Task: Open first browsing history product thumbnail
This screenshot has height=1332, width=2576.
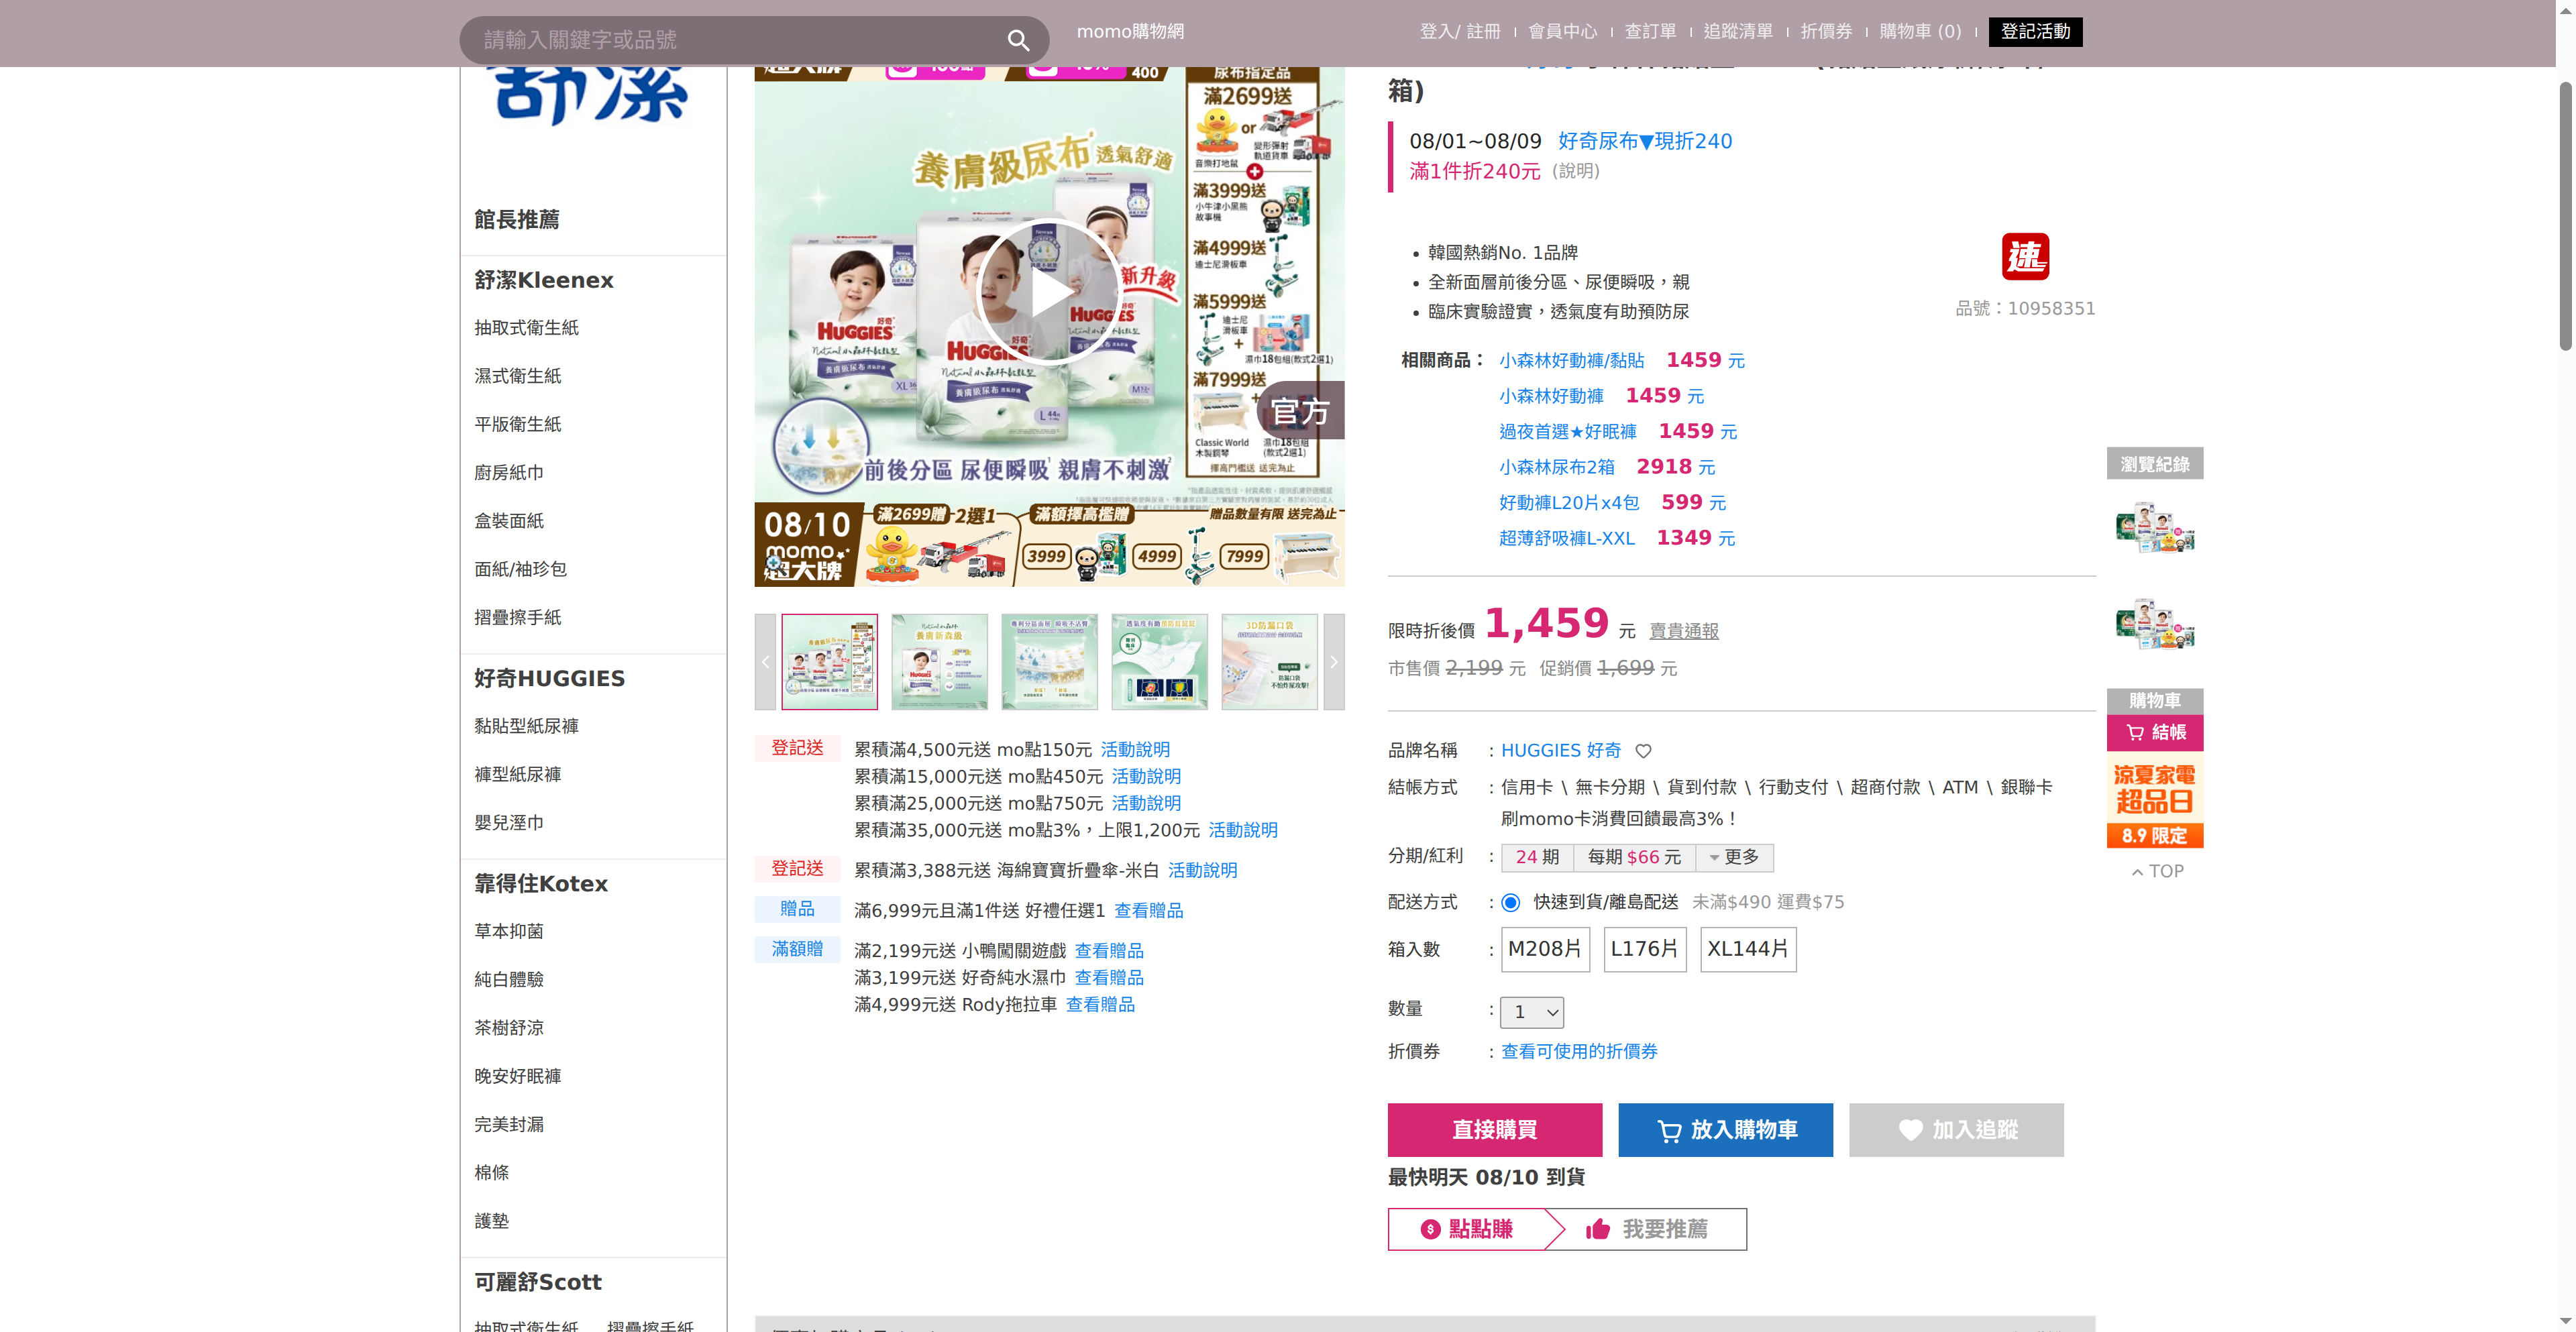Action: pyautogui.click(x=2155, y=527)
